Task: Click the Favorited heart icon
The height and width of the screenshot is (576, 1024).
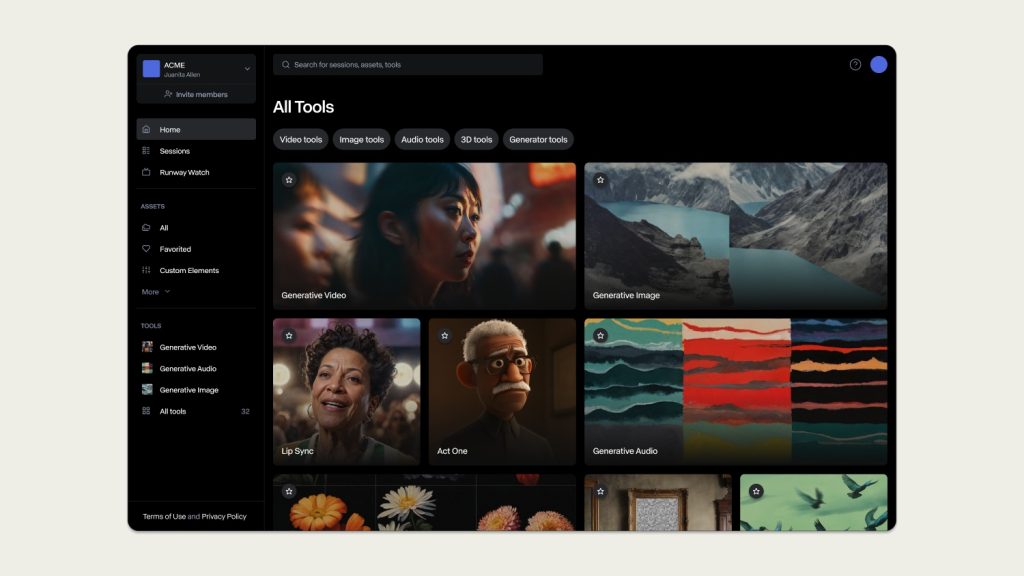Action: point(146,249)
